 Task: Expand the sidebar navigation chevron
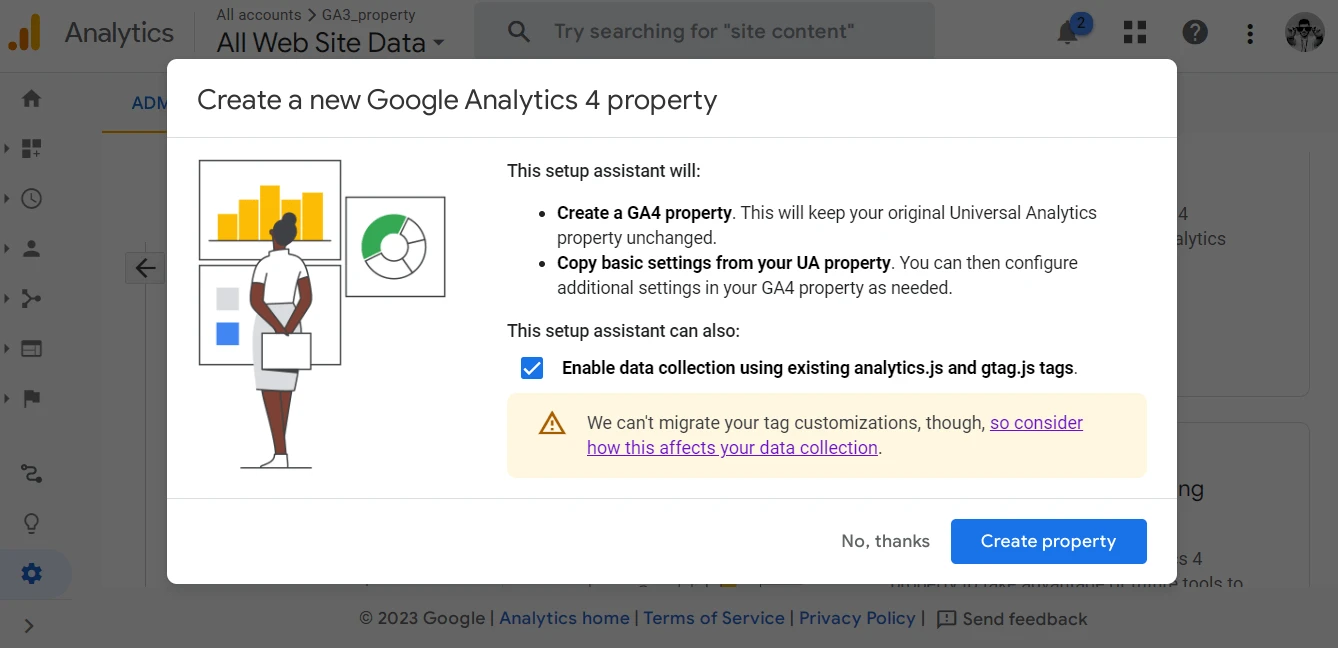(x=29, y=626)
